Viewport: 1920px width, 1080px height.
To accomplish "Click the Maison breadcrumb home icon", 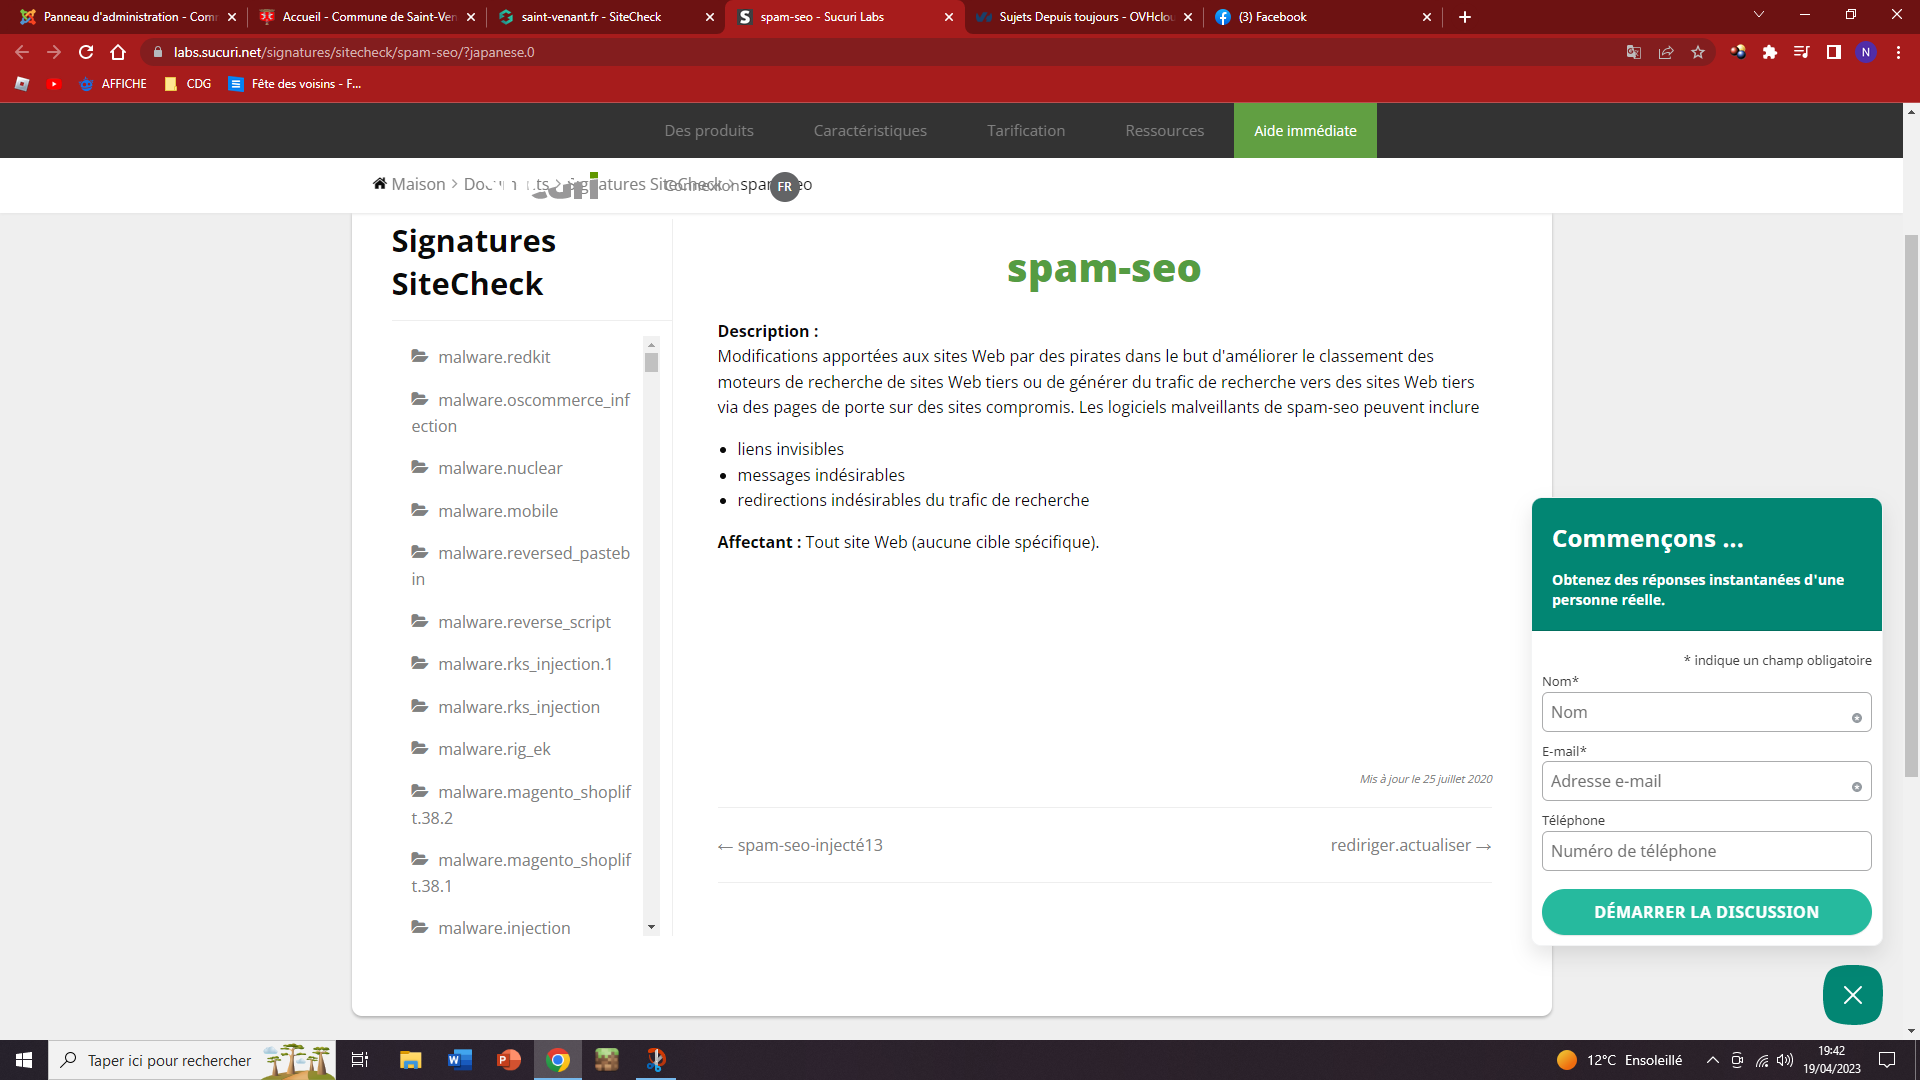I will coord(380,184).
